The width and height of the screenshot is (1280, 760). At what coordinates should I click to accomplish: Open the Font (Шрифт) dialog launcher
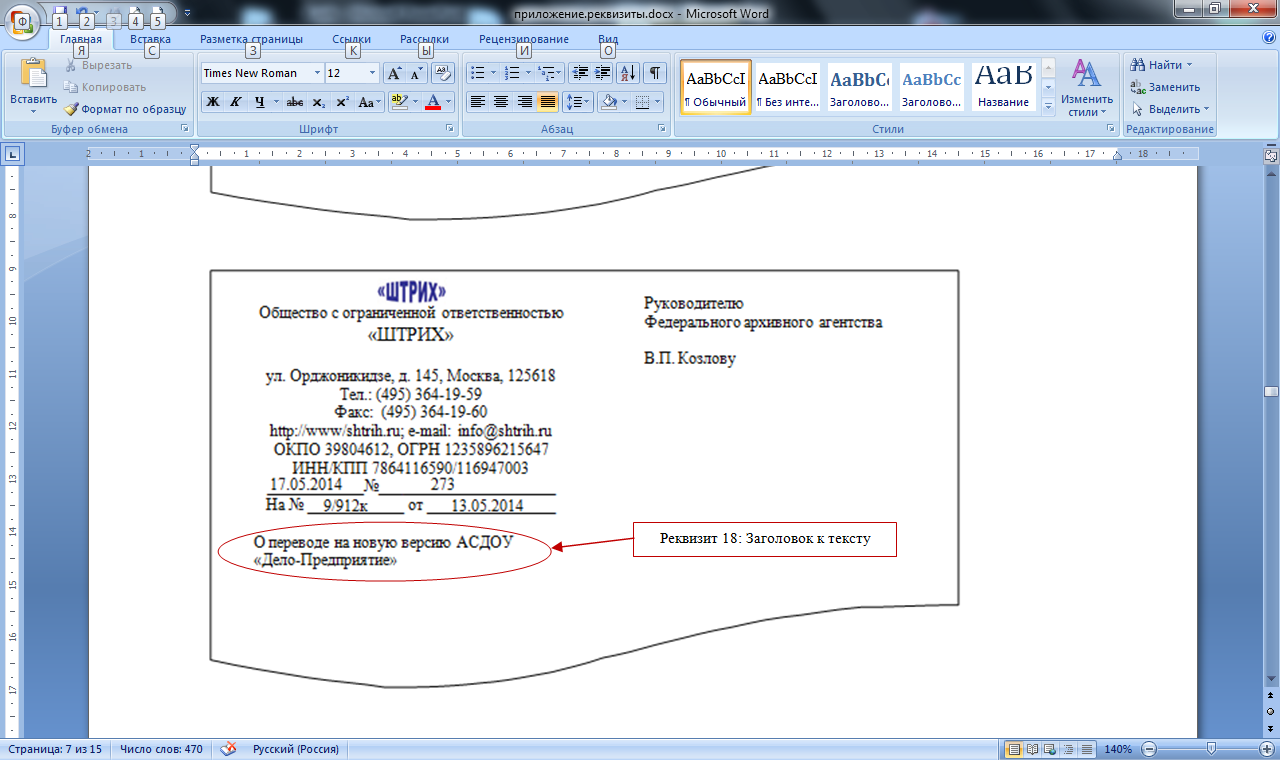(449, 130)
